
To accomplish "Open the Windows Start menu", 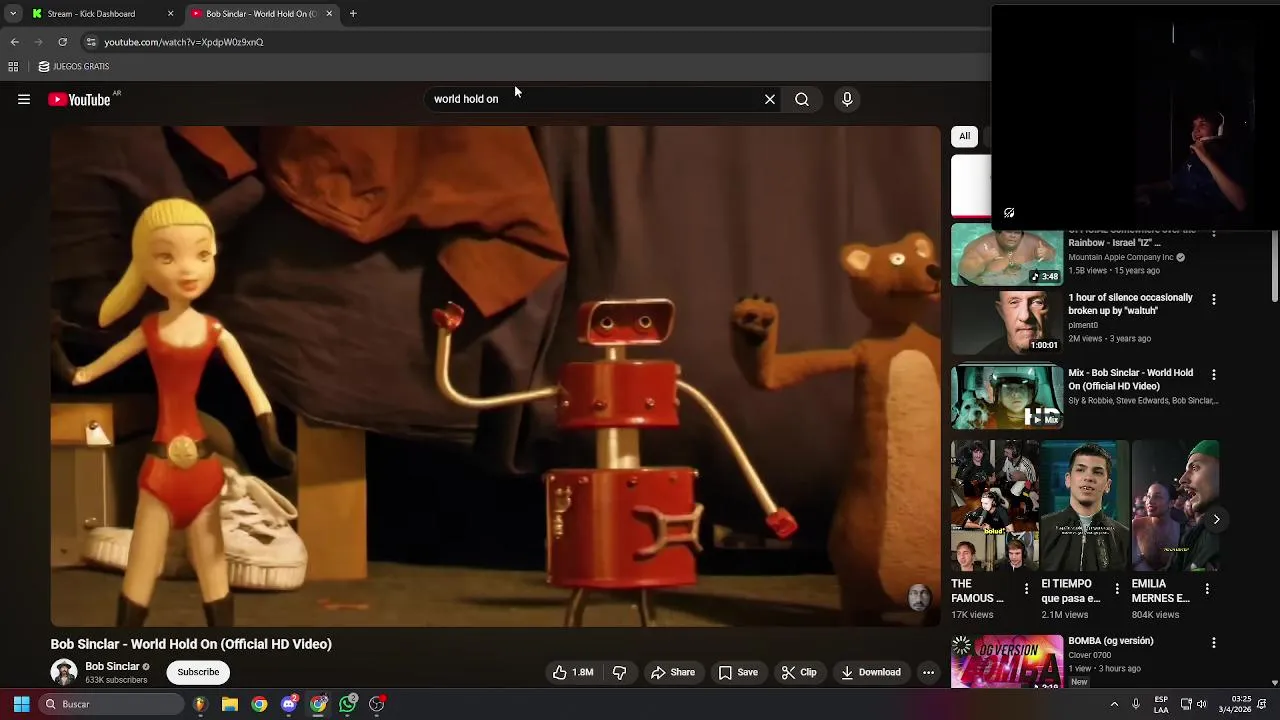I will 21,704.
